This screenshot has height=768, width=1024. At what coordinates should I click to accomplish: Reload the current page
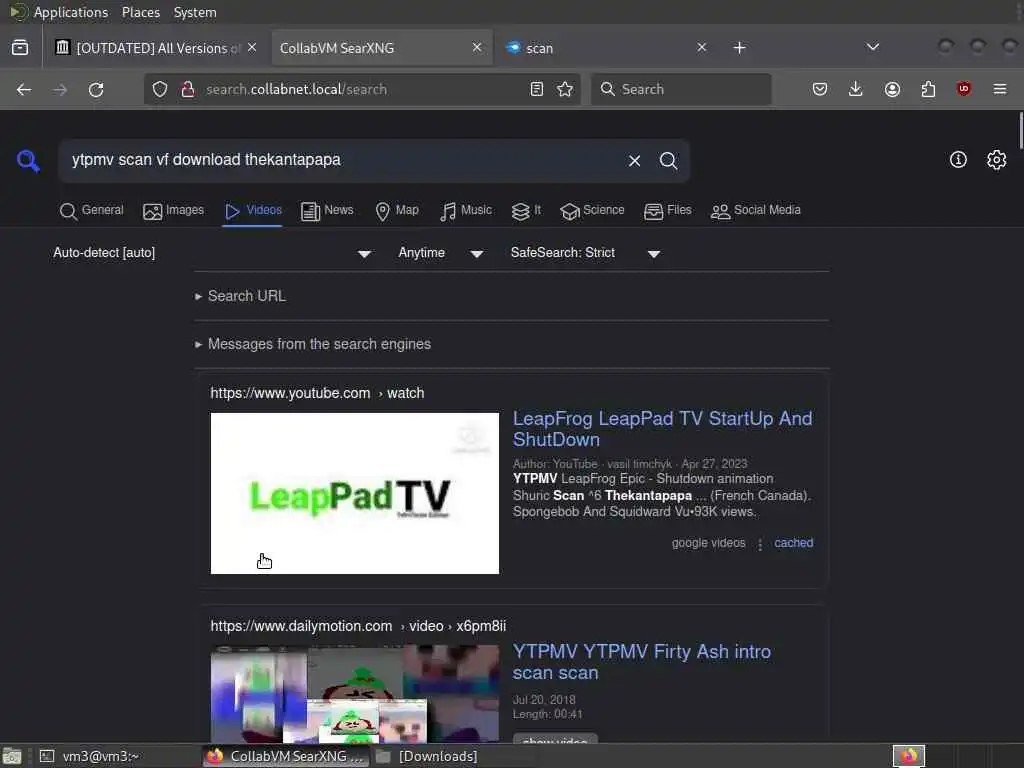click(96, 89)
